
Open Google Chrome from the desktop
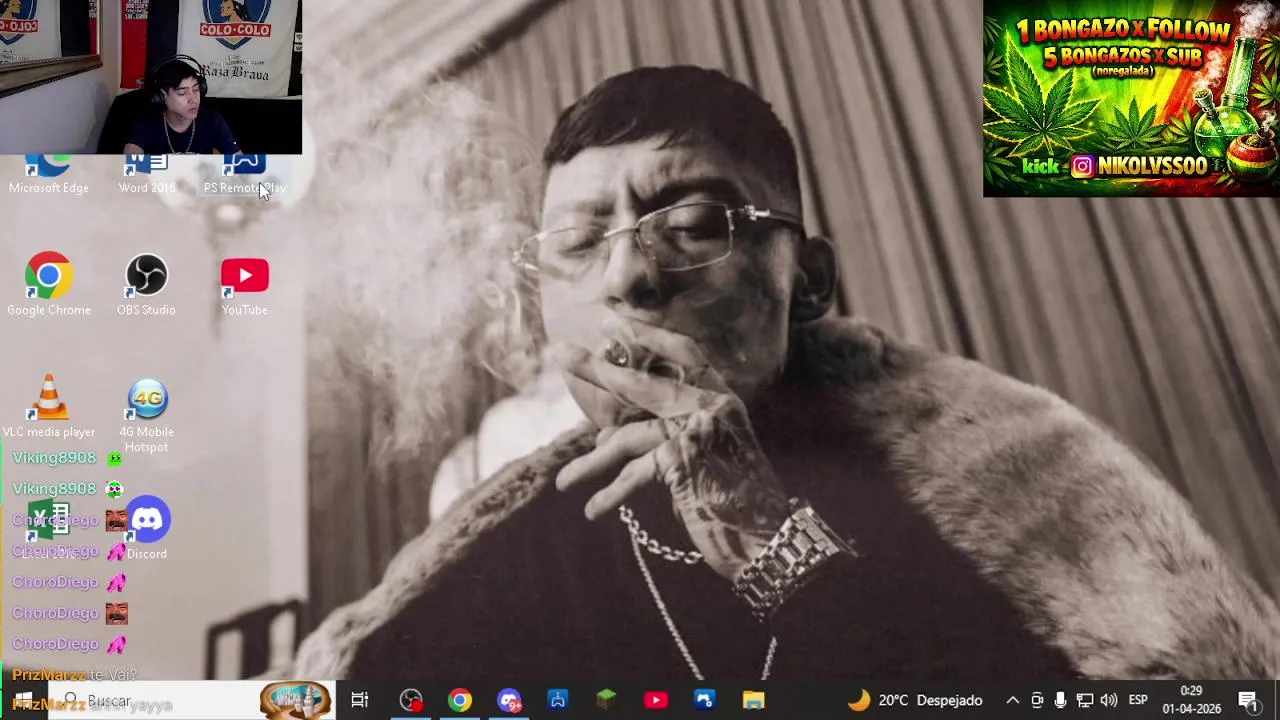(48, 286)
